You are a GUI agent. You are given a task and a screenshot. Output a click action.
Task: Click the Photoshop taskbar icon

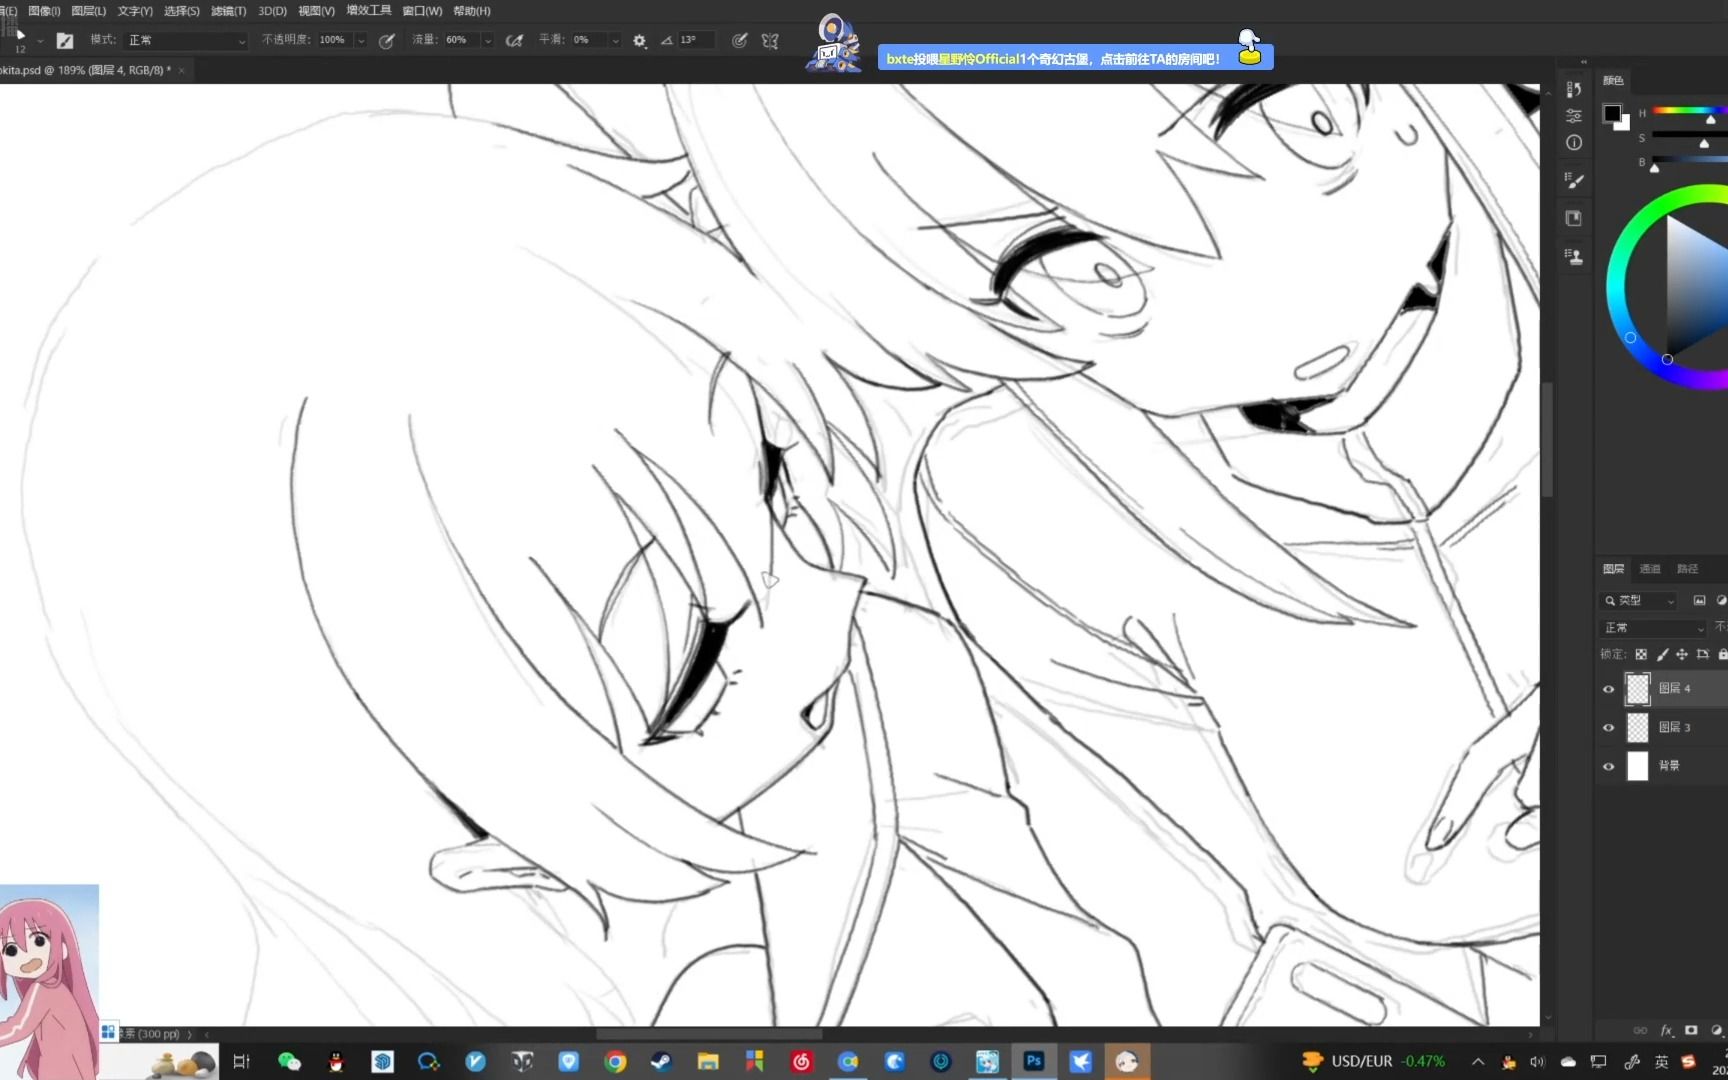tap(1034, 1062)
